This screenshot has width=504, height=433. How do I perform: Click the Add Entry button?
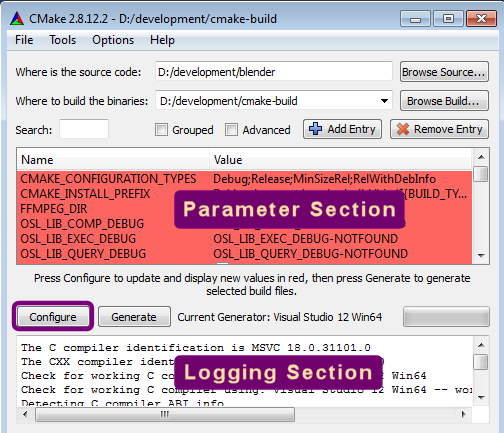pos(342,129)
